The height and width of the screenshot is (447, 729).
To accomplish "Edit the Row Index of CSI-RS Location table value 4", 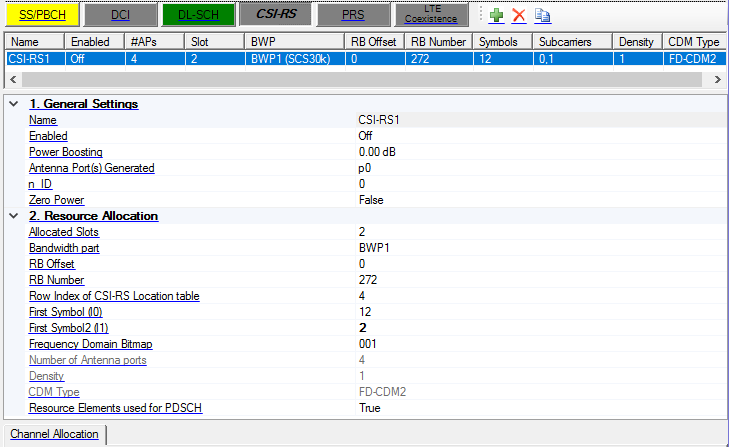I will tap(541, 296).
